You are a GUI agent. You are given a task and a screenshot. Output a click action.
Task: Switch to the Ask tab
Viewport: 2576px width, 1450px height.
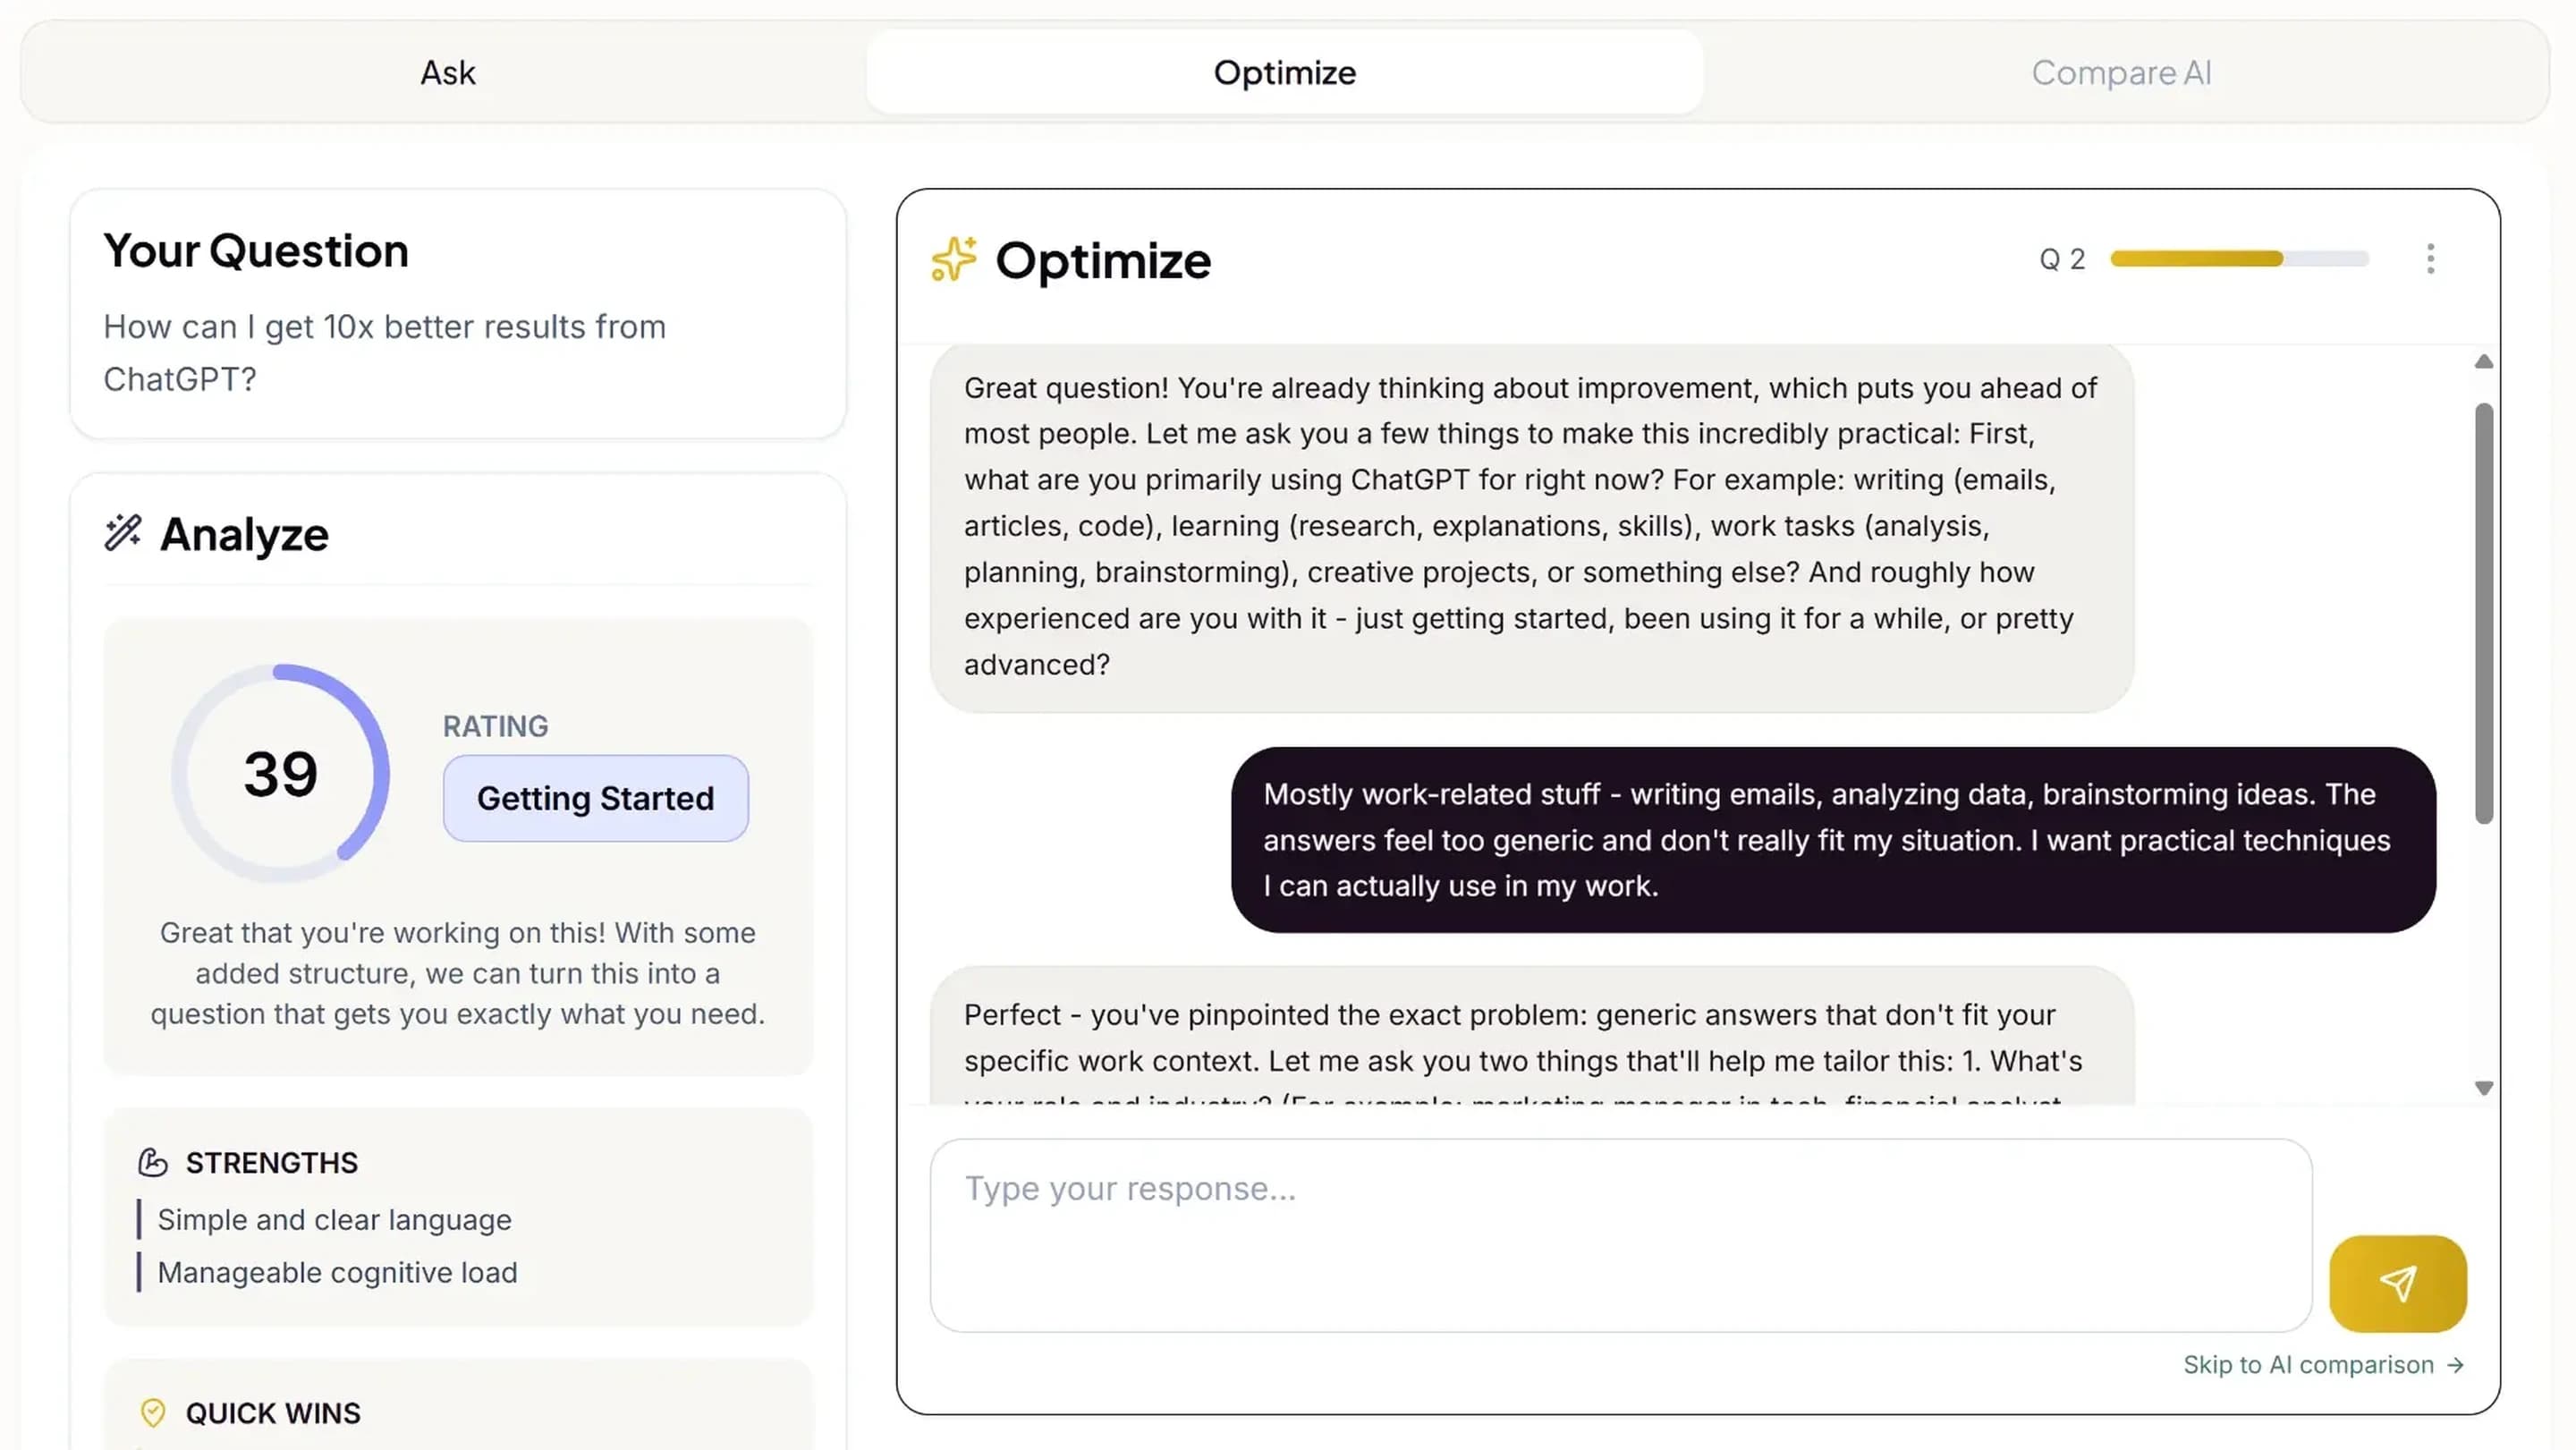click(447, 71)
